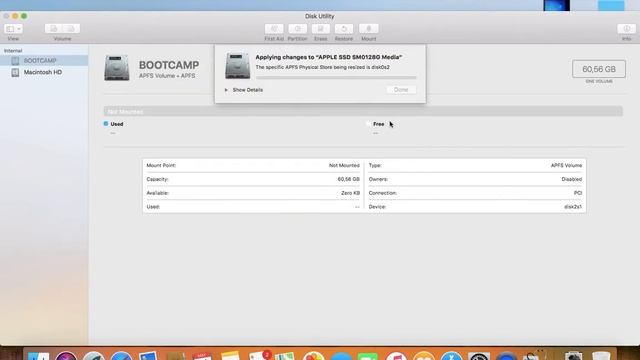Open Siri from the Dock
Screen dimensions: 640x360
point(66,356)
